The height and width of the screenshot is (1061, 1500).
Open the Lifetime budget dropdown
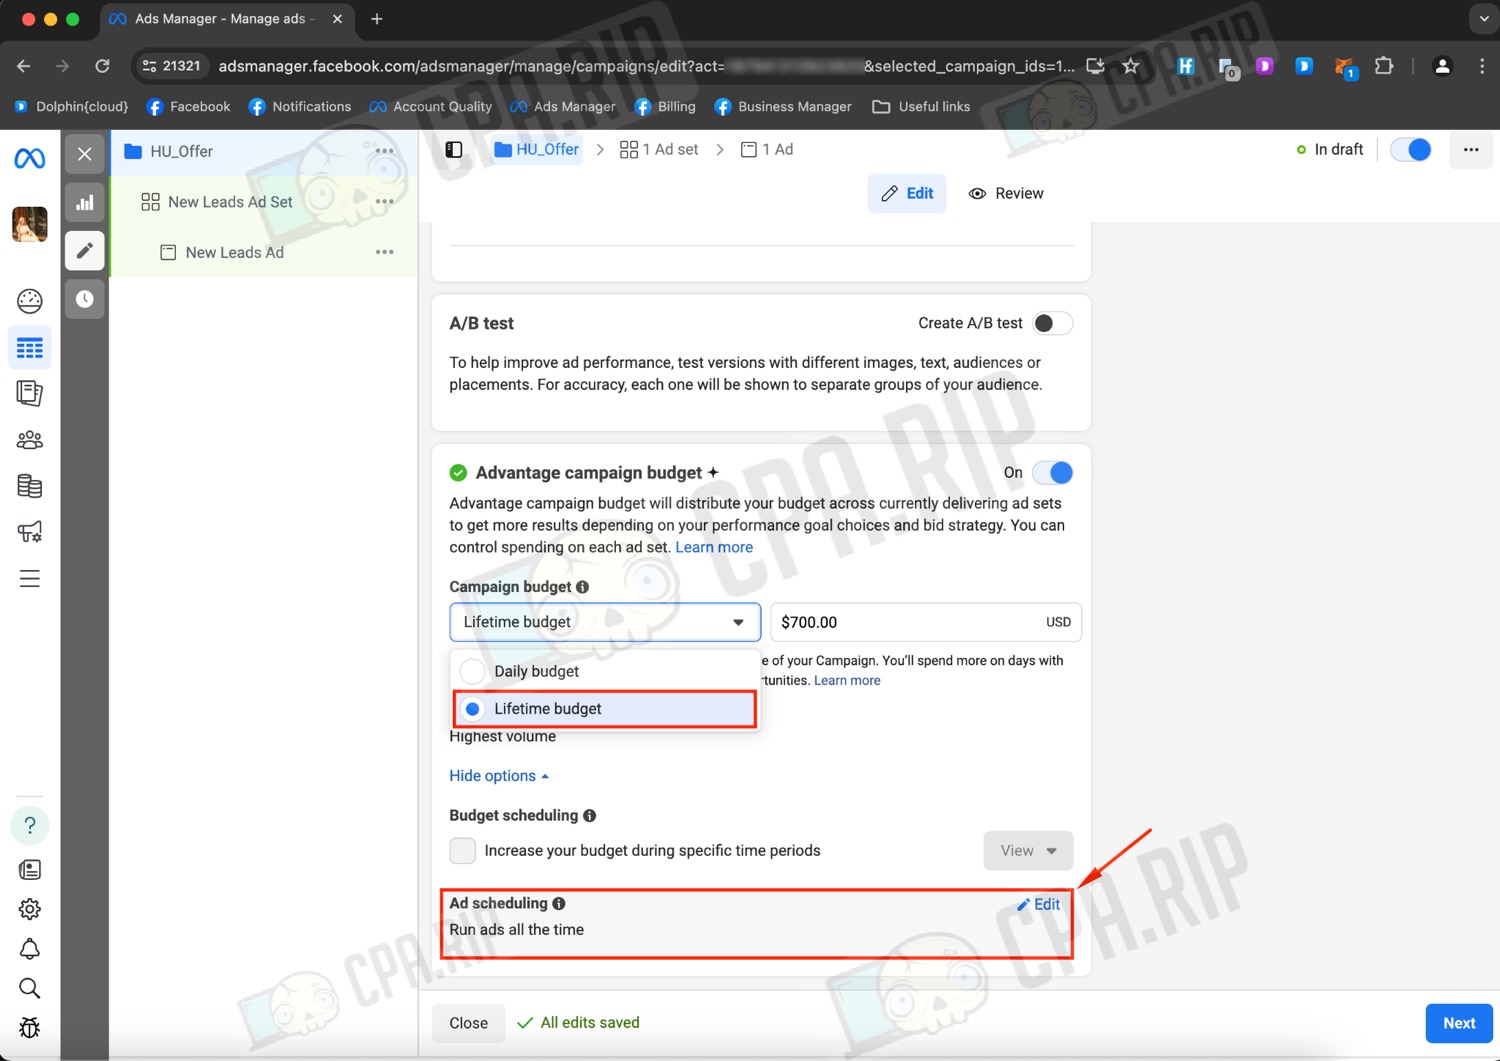[x=605, y=622]
